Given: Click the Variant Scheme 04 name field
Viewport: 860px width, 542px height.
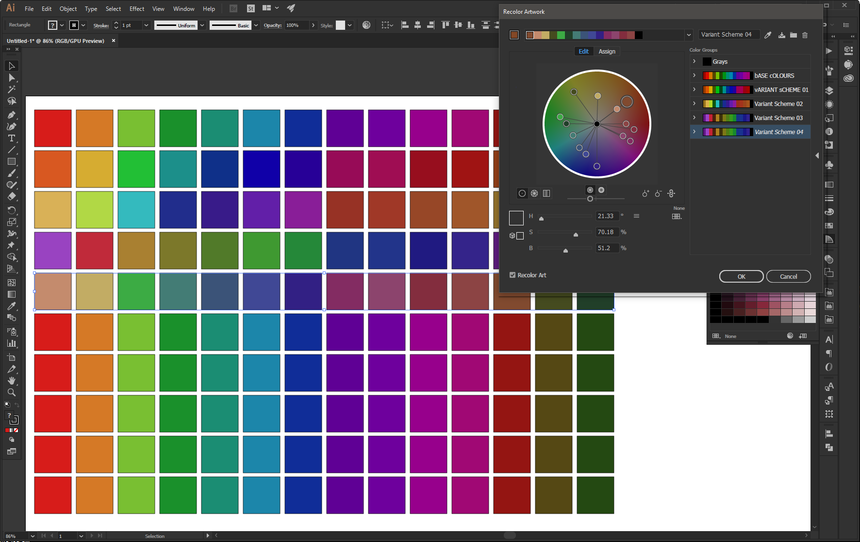Looking at the screenshot, I should pyautogui.click(x=729, y=35).
